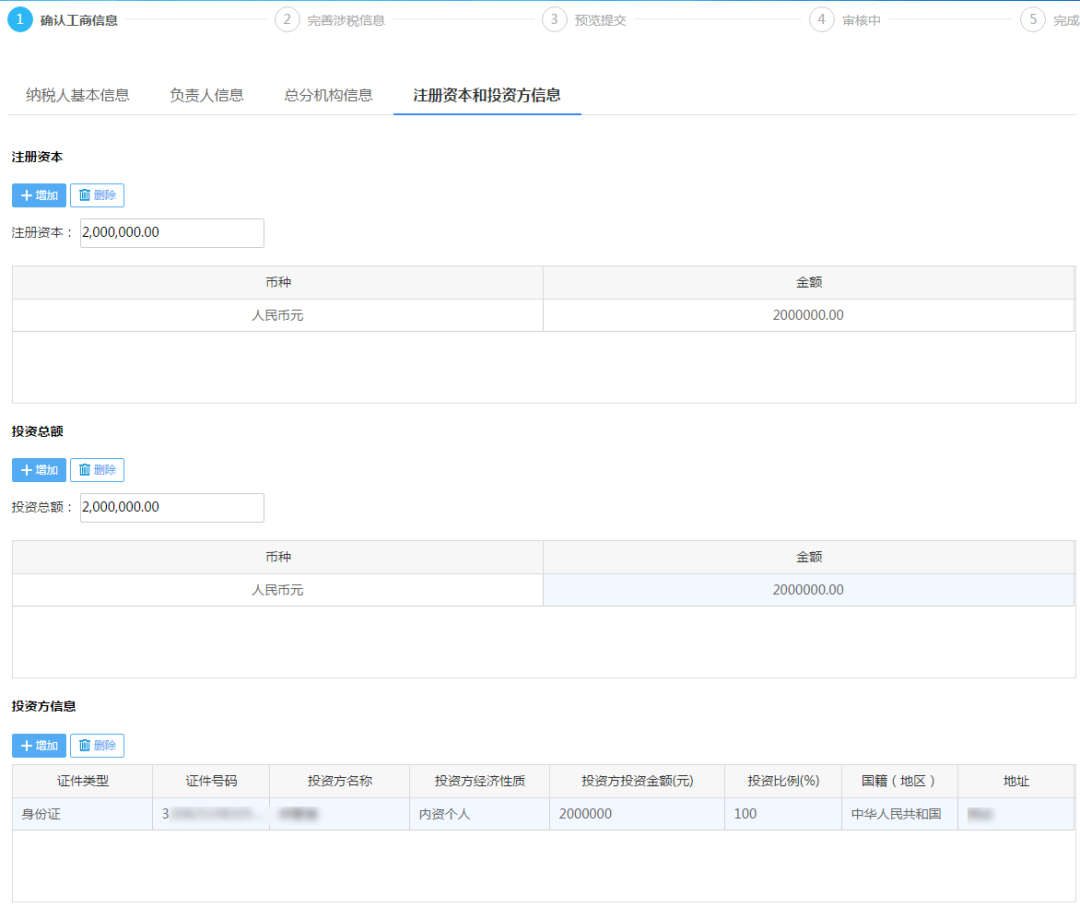This screenshot has height=919, width=1080.
Task: Click 删除 button under 投资方信息
Action: (x=97, y=745)
